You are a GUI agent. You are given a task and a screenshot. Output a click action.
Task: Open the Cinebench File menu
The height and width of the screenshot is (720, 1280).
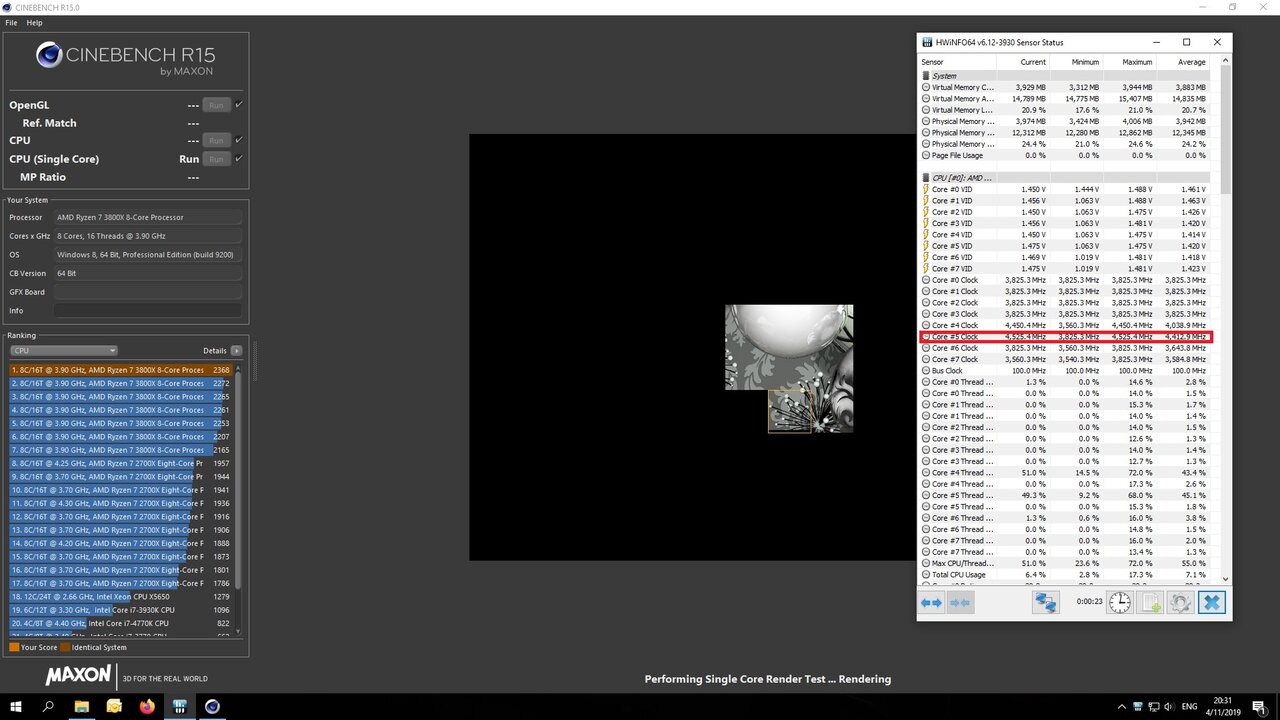pyautogui.click(x=11, y=22)
